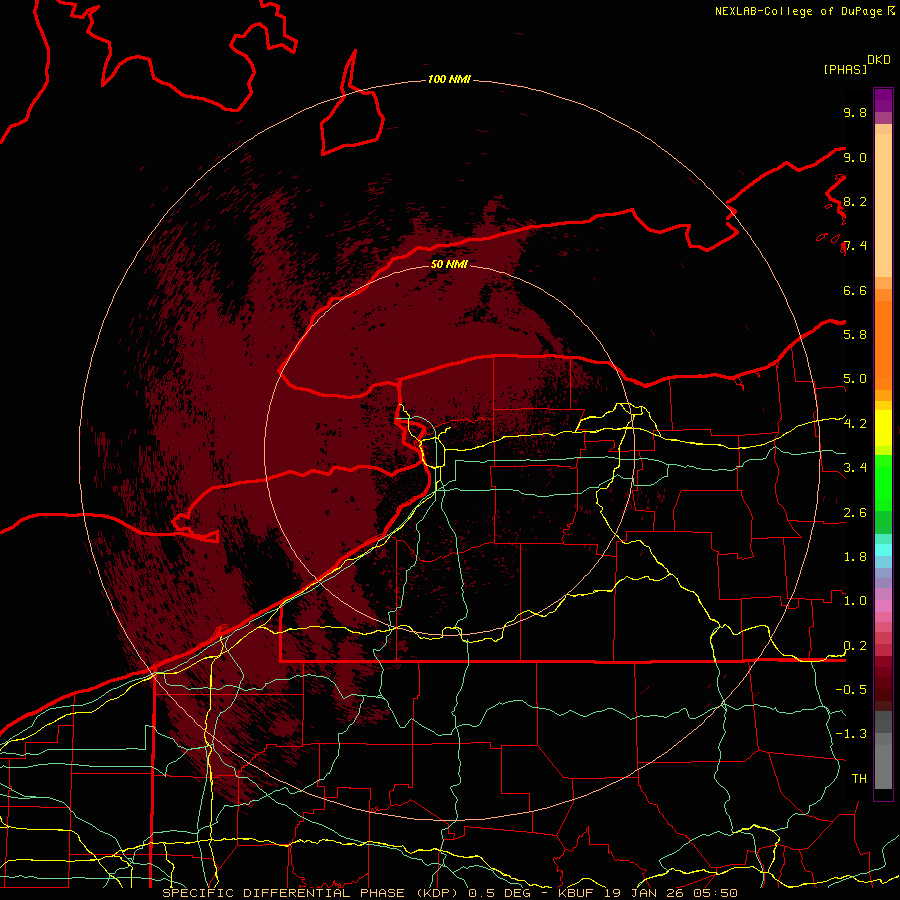Click the 0.5 DEG elevation label in footer

pyautogui.click(x=501, y=893)
